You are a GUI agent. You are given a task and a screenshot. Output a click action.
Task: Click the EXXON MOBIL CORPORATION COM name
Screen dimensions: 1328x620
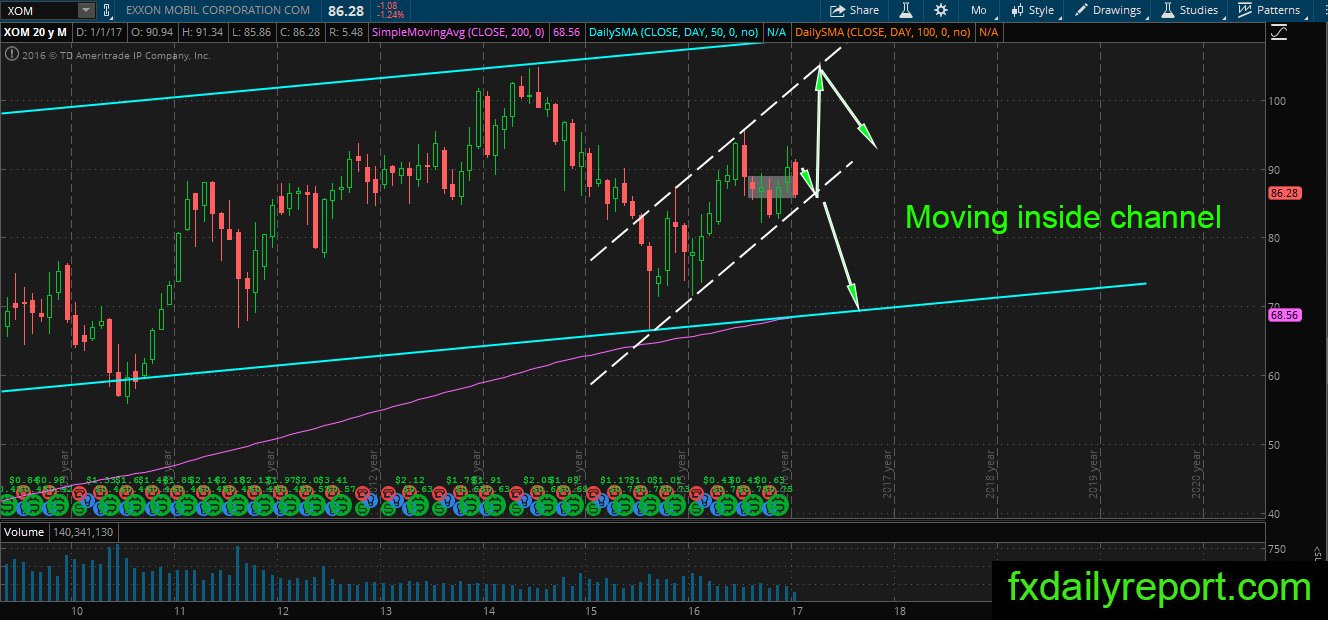[218, 10]
